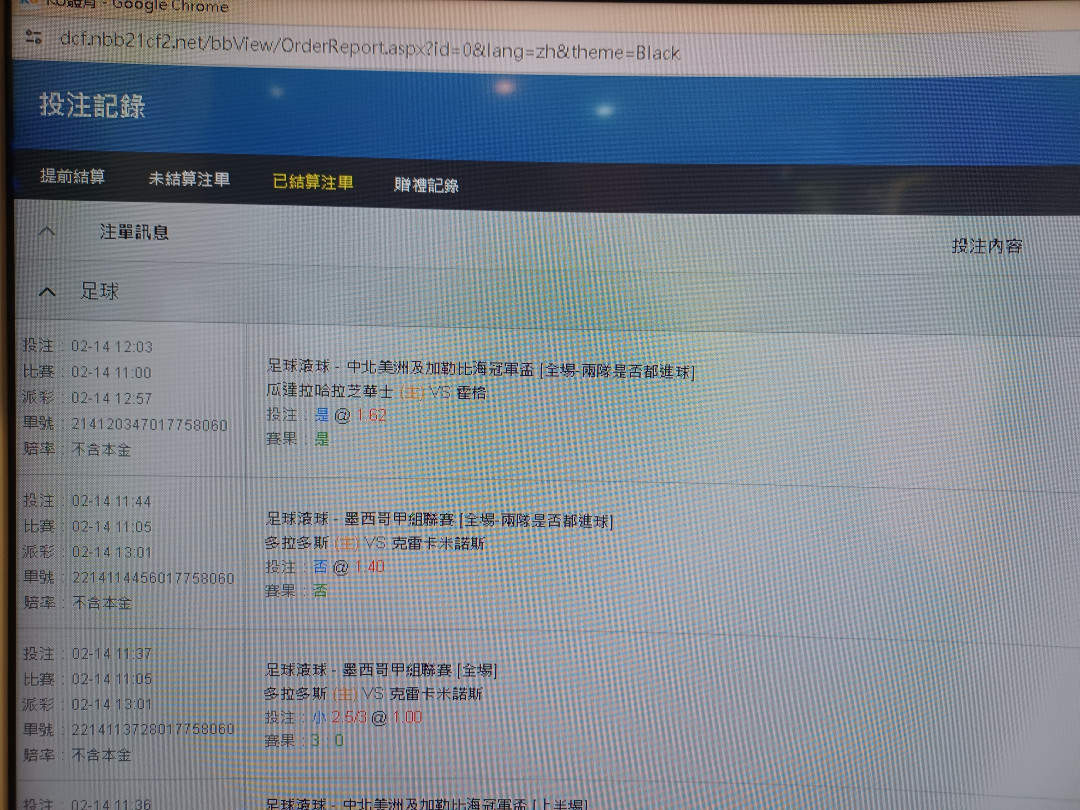Click the browser URL address field
This screenshot has height=810, width=1080.
tap(370, 47)
